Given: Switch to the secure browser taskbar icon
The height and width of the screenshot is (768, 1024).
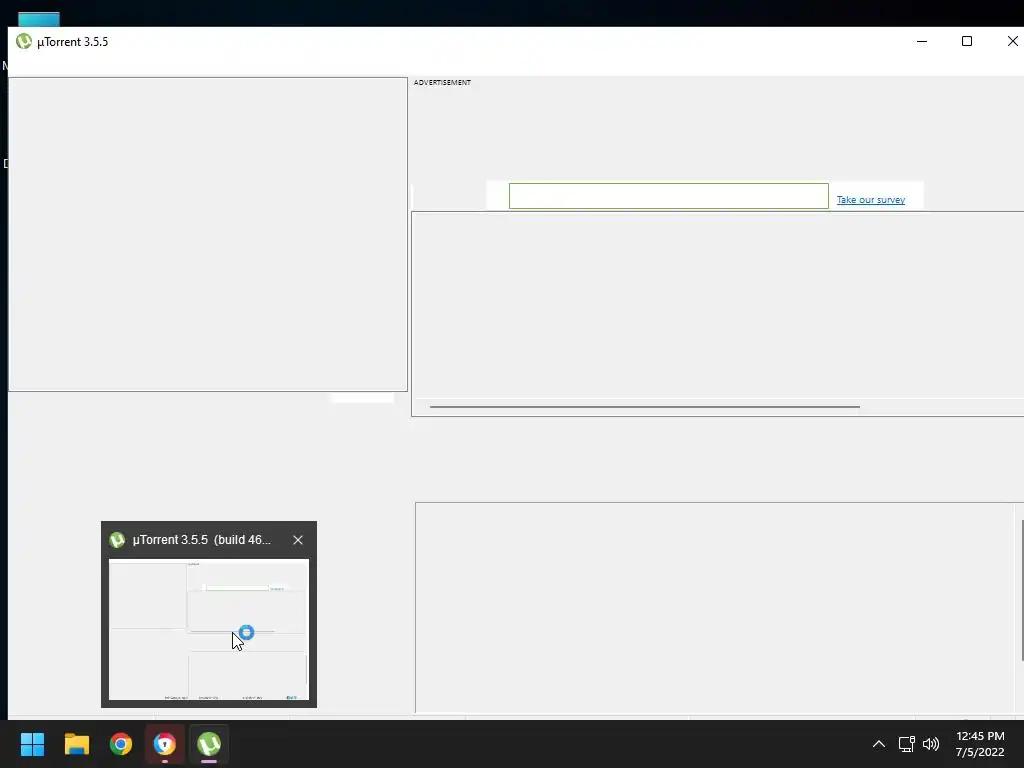Looking at the screenshot, I should point(165,744).
